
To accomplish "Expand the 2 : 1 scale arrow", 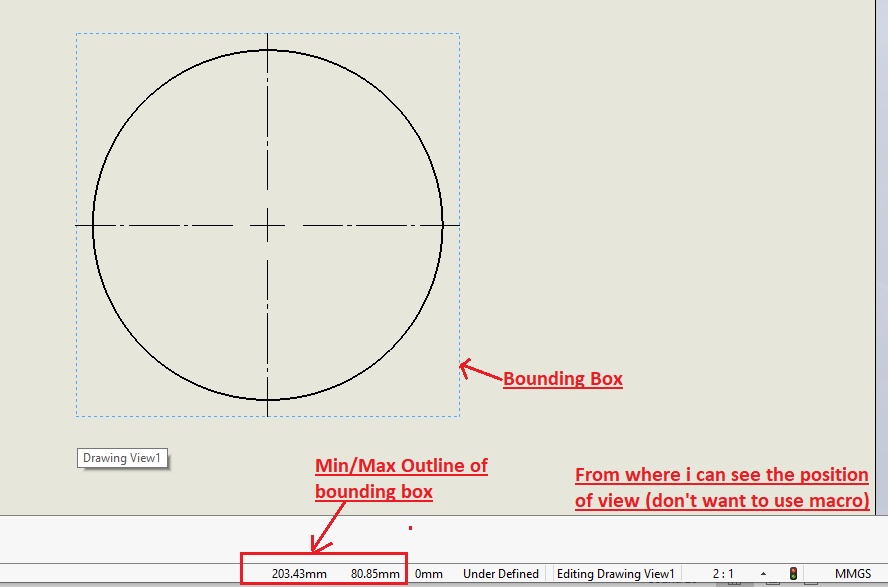I will point(763,573).
